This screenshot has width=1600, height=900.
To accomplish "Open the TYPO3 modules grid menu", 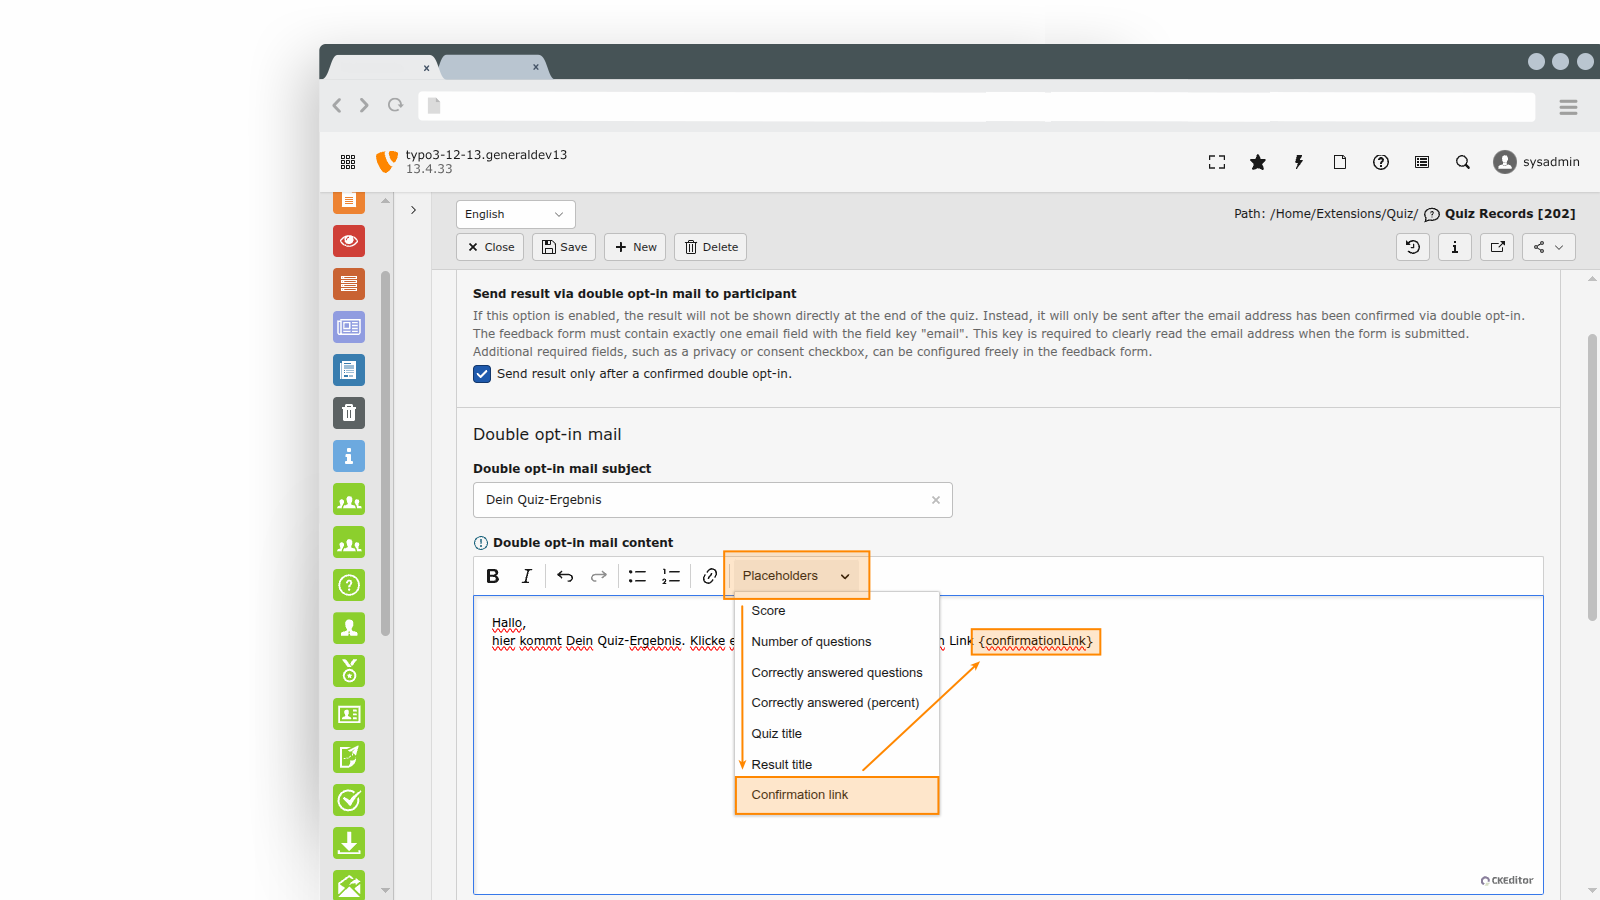I will click(348, 162).
